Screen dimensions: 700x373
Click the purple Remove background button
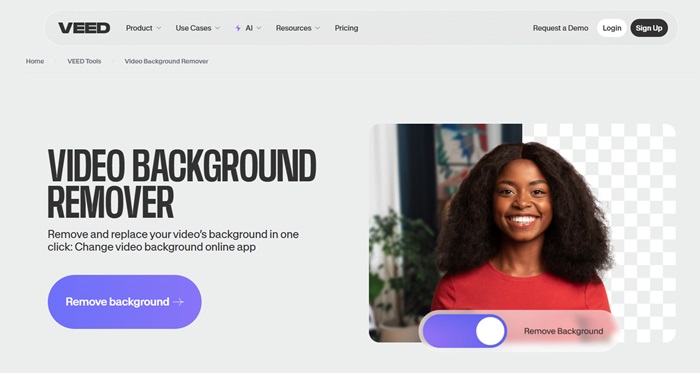point(125,302)
